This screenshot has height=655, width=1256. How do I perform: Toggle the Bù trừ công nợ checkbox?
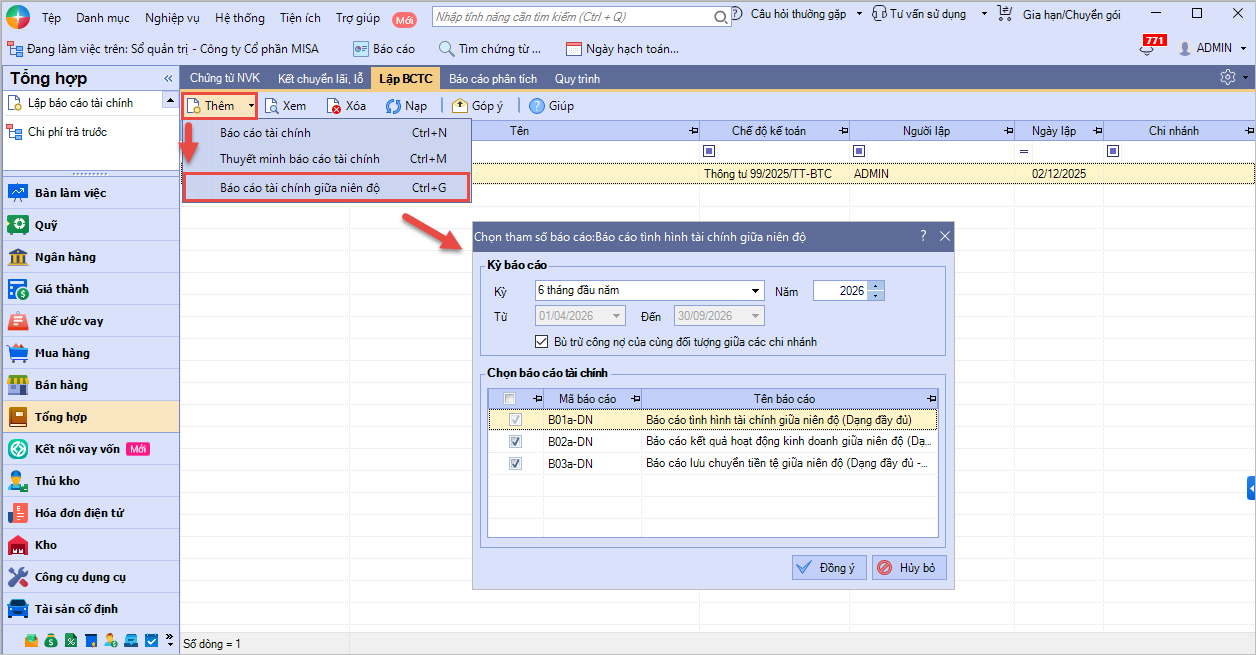tap(541, 342)
